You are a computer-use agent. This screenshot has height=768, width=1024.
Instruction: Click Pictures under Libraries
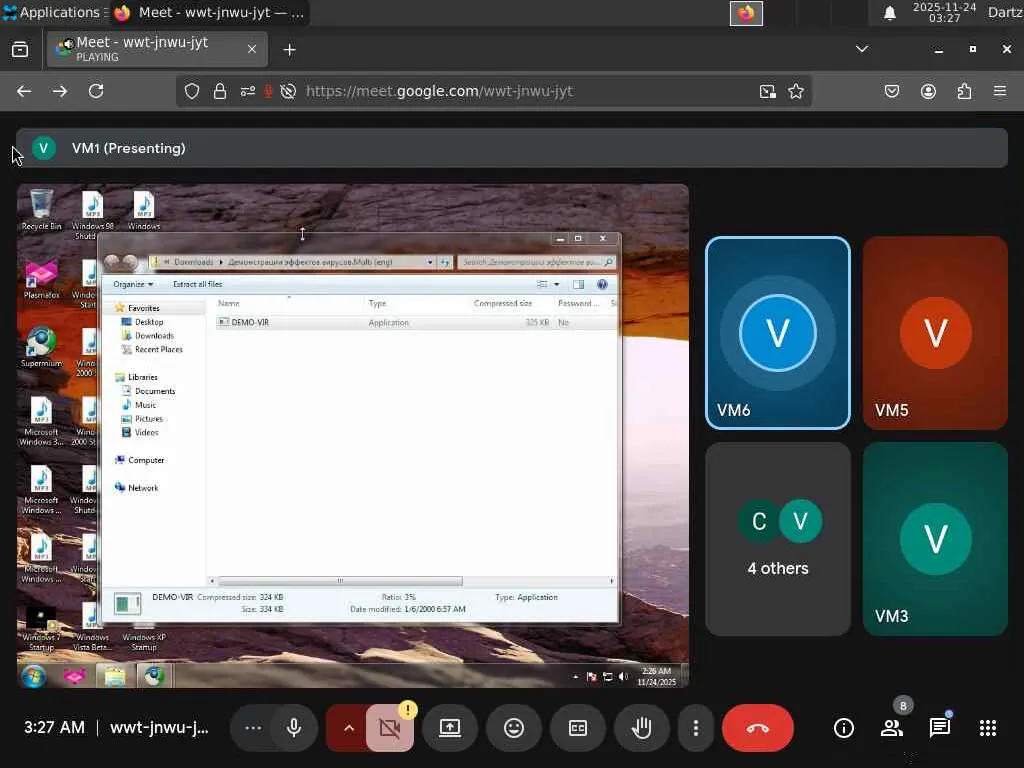click(149, 419)
